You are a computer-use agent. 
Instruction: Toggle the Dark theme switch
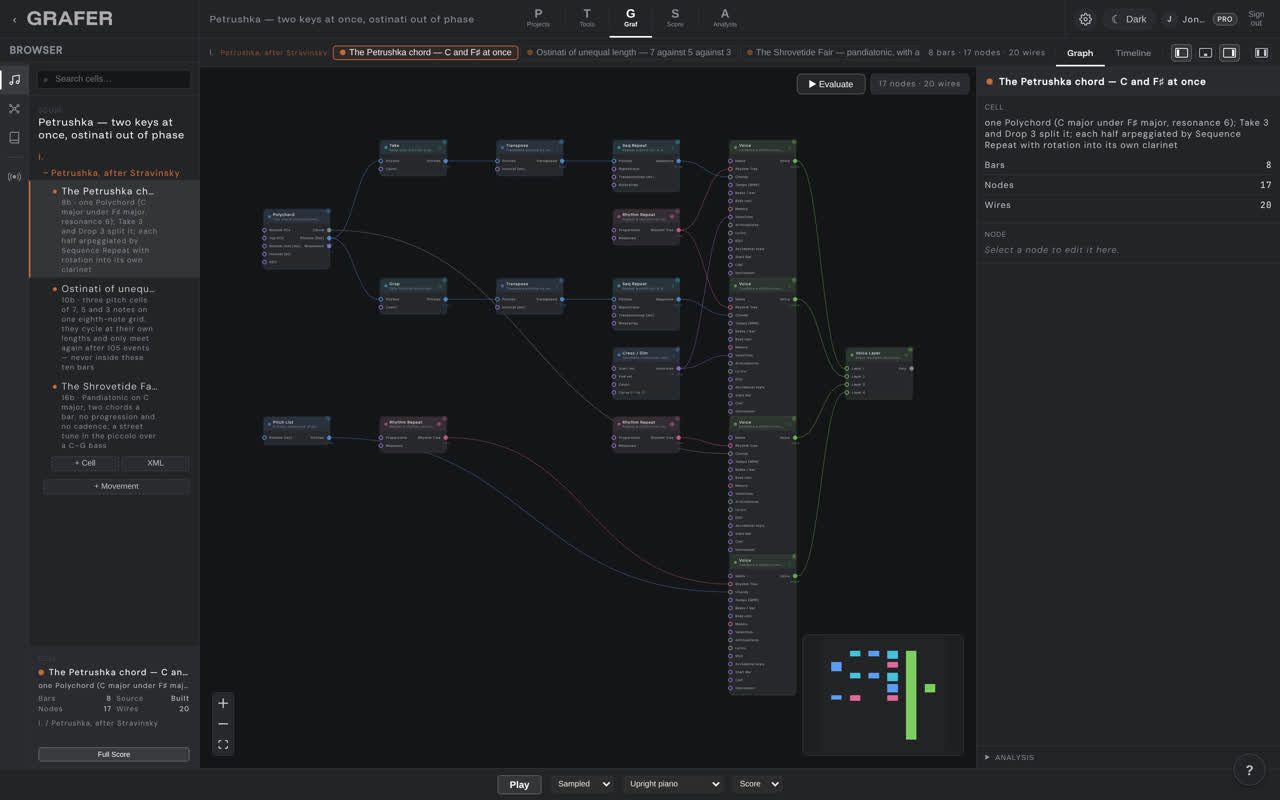pyautogui.click(x=1129, y=19)
